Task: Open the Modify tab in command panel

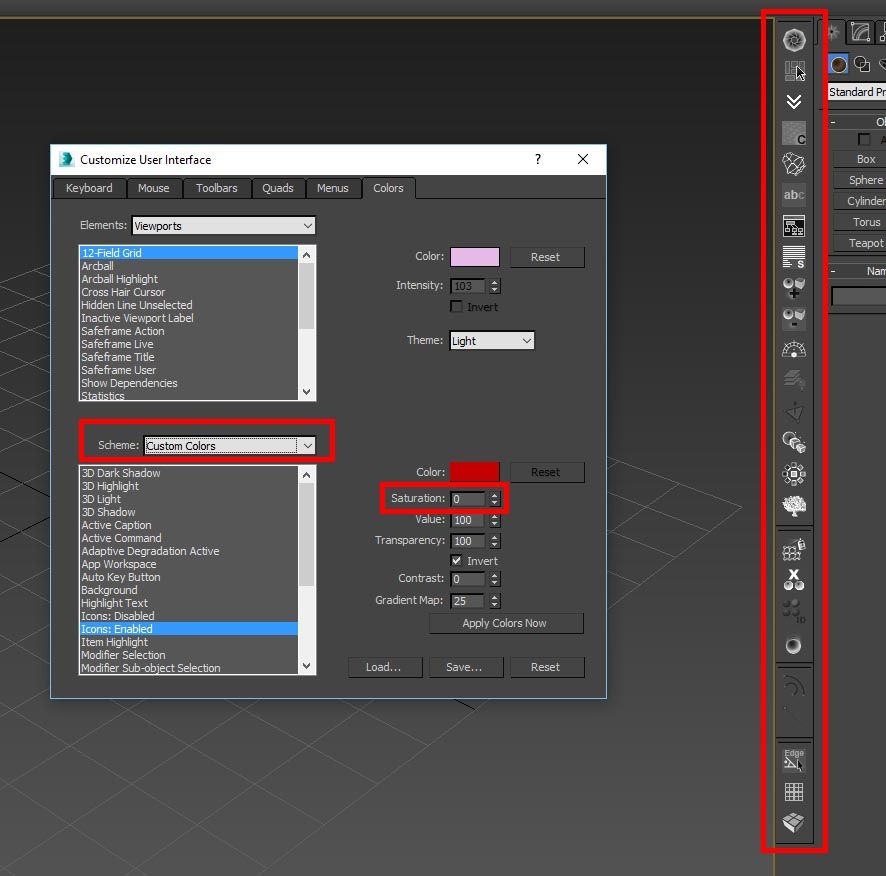Action: (x=860, y=32)
